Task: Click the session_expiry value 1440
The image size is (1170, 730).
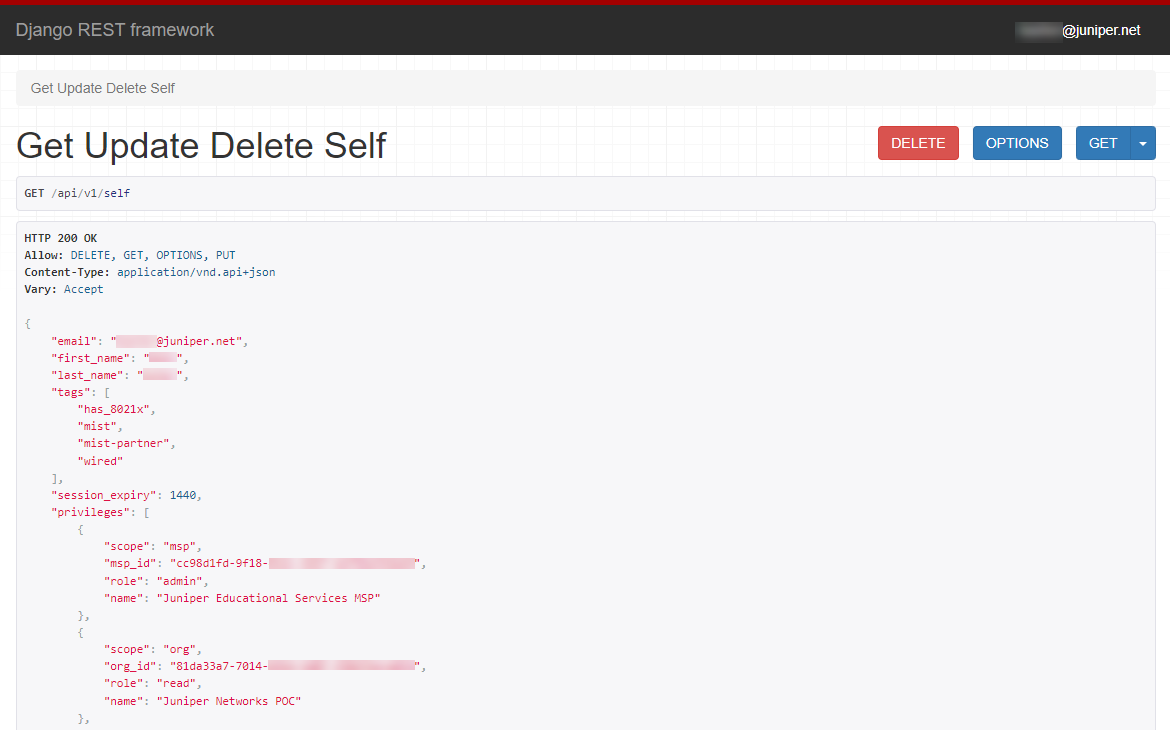Action: [x=183, y=496]
